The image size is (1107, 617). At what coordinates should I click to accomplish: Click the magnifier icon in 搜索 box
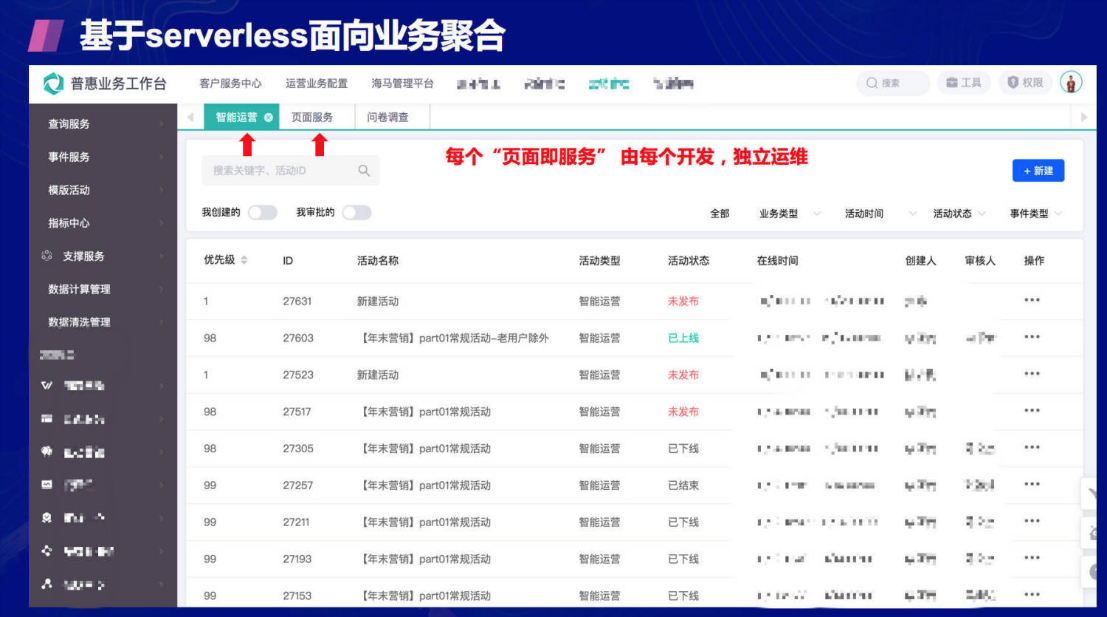point(874,83)
